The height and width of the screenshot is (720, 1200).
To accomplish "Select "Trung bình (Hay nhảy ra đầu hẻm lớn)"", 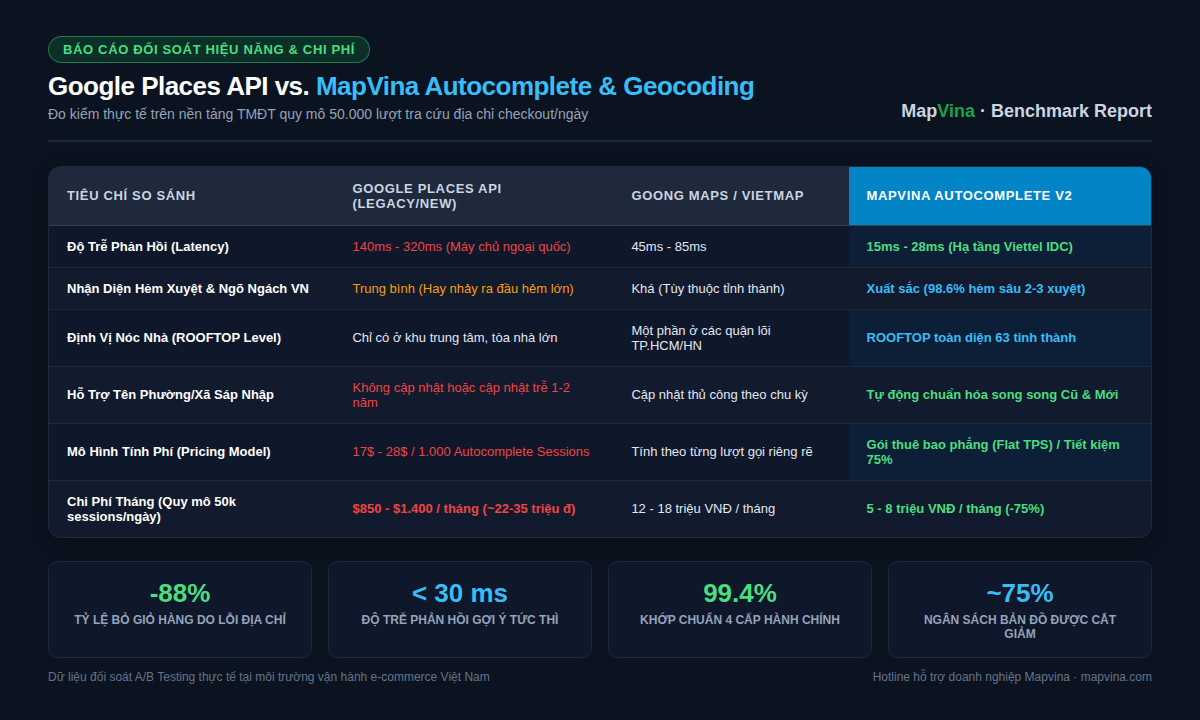I will tap(463, 289).
